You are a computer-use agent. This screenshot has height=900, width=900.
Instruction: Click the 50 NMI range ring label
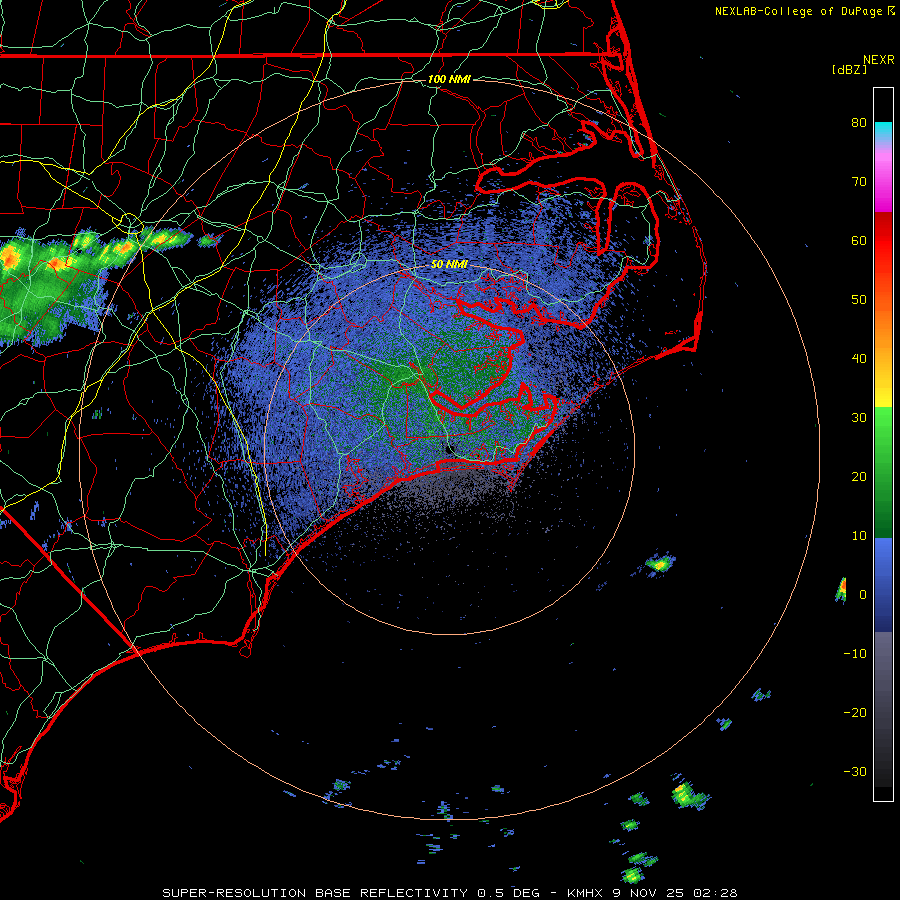point(449,265)
